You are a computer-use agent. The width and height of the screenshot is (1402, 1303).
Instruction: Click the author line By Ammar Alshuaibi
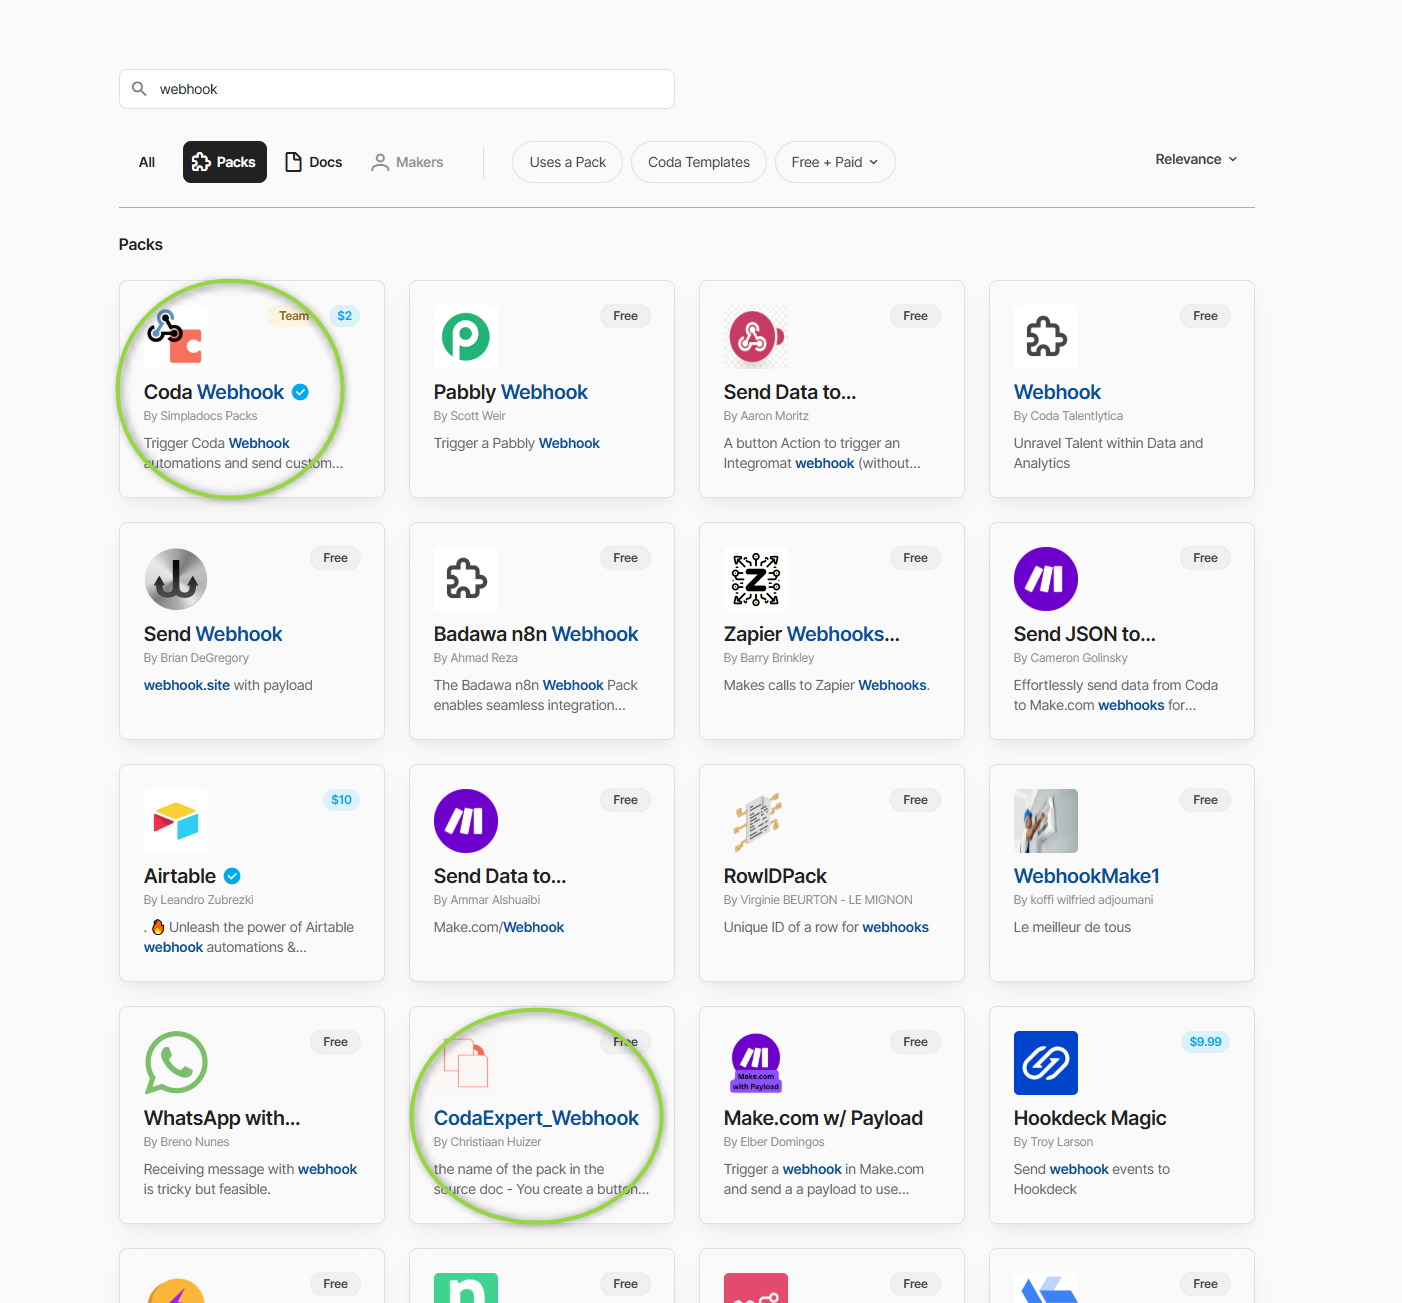coord(487,900)
